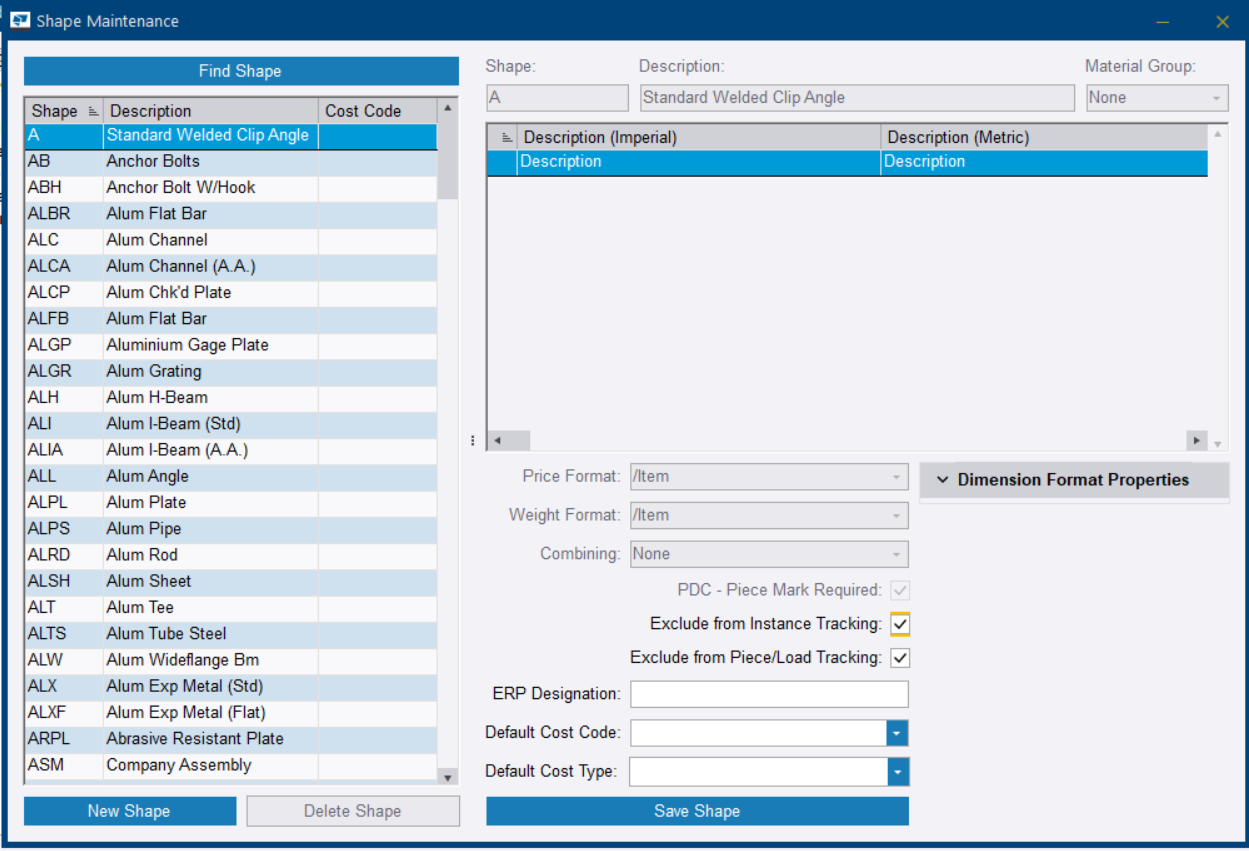Open the Default Cost Code dropdown arrow
Image resolution: width=1249 pixels, height=851 pixels.
point(898,732)
